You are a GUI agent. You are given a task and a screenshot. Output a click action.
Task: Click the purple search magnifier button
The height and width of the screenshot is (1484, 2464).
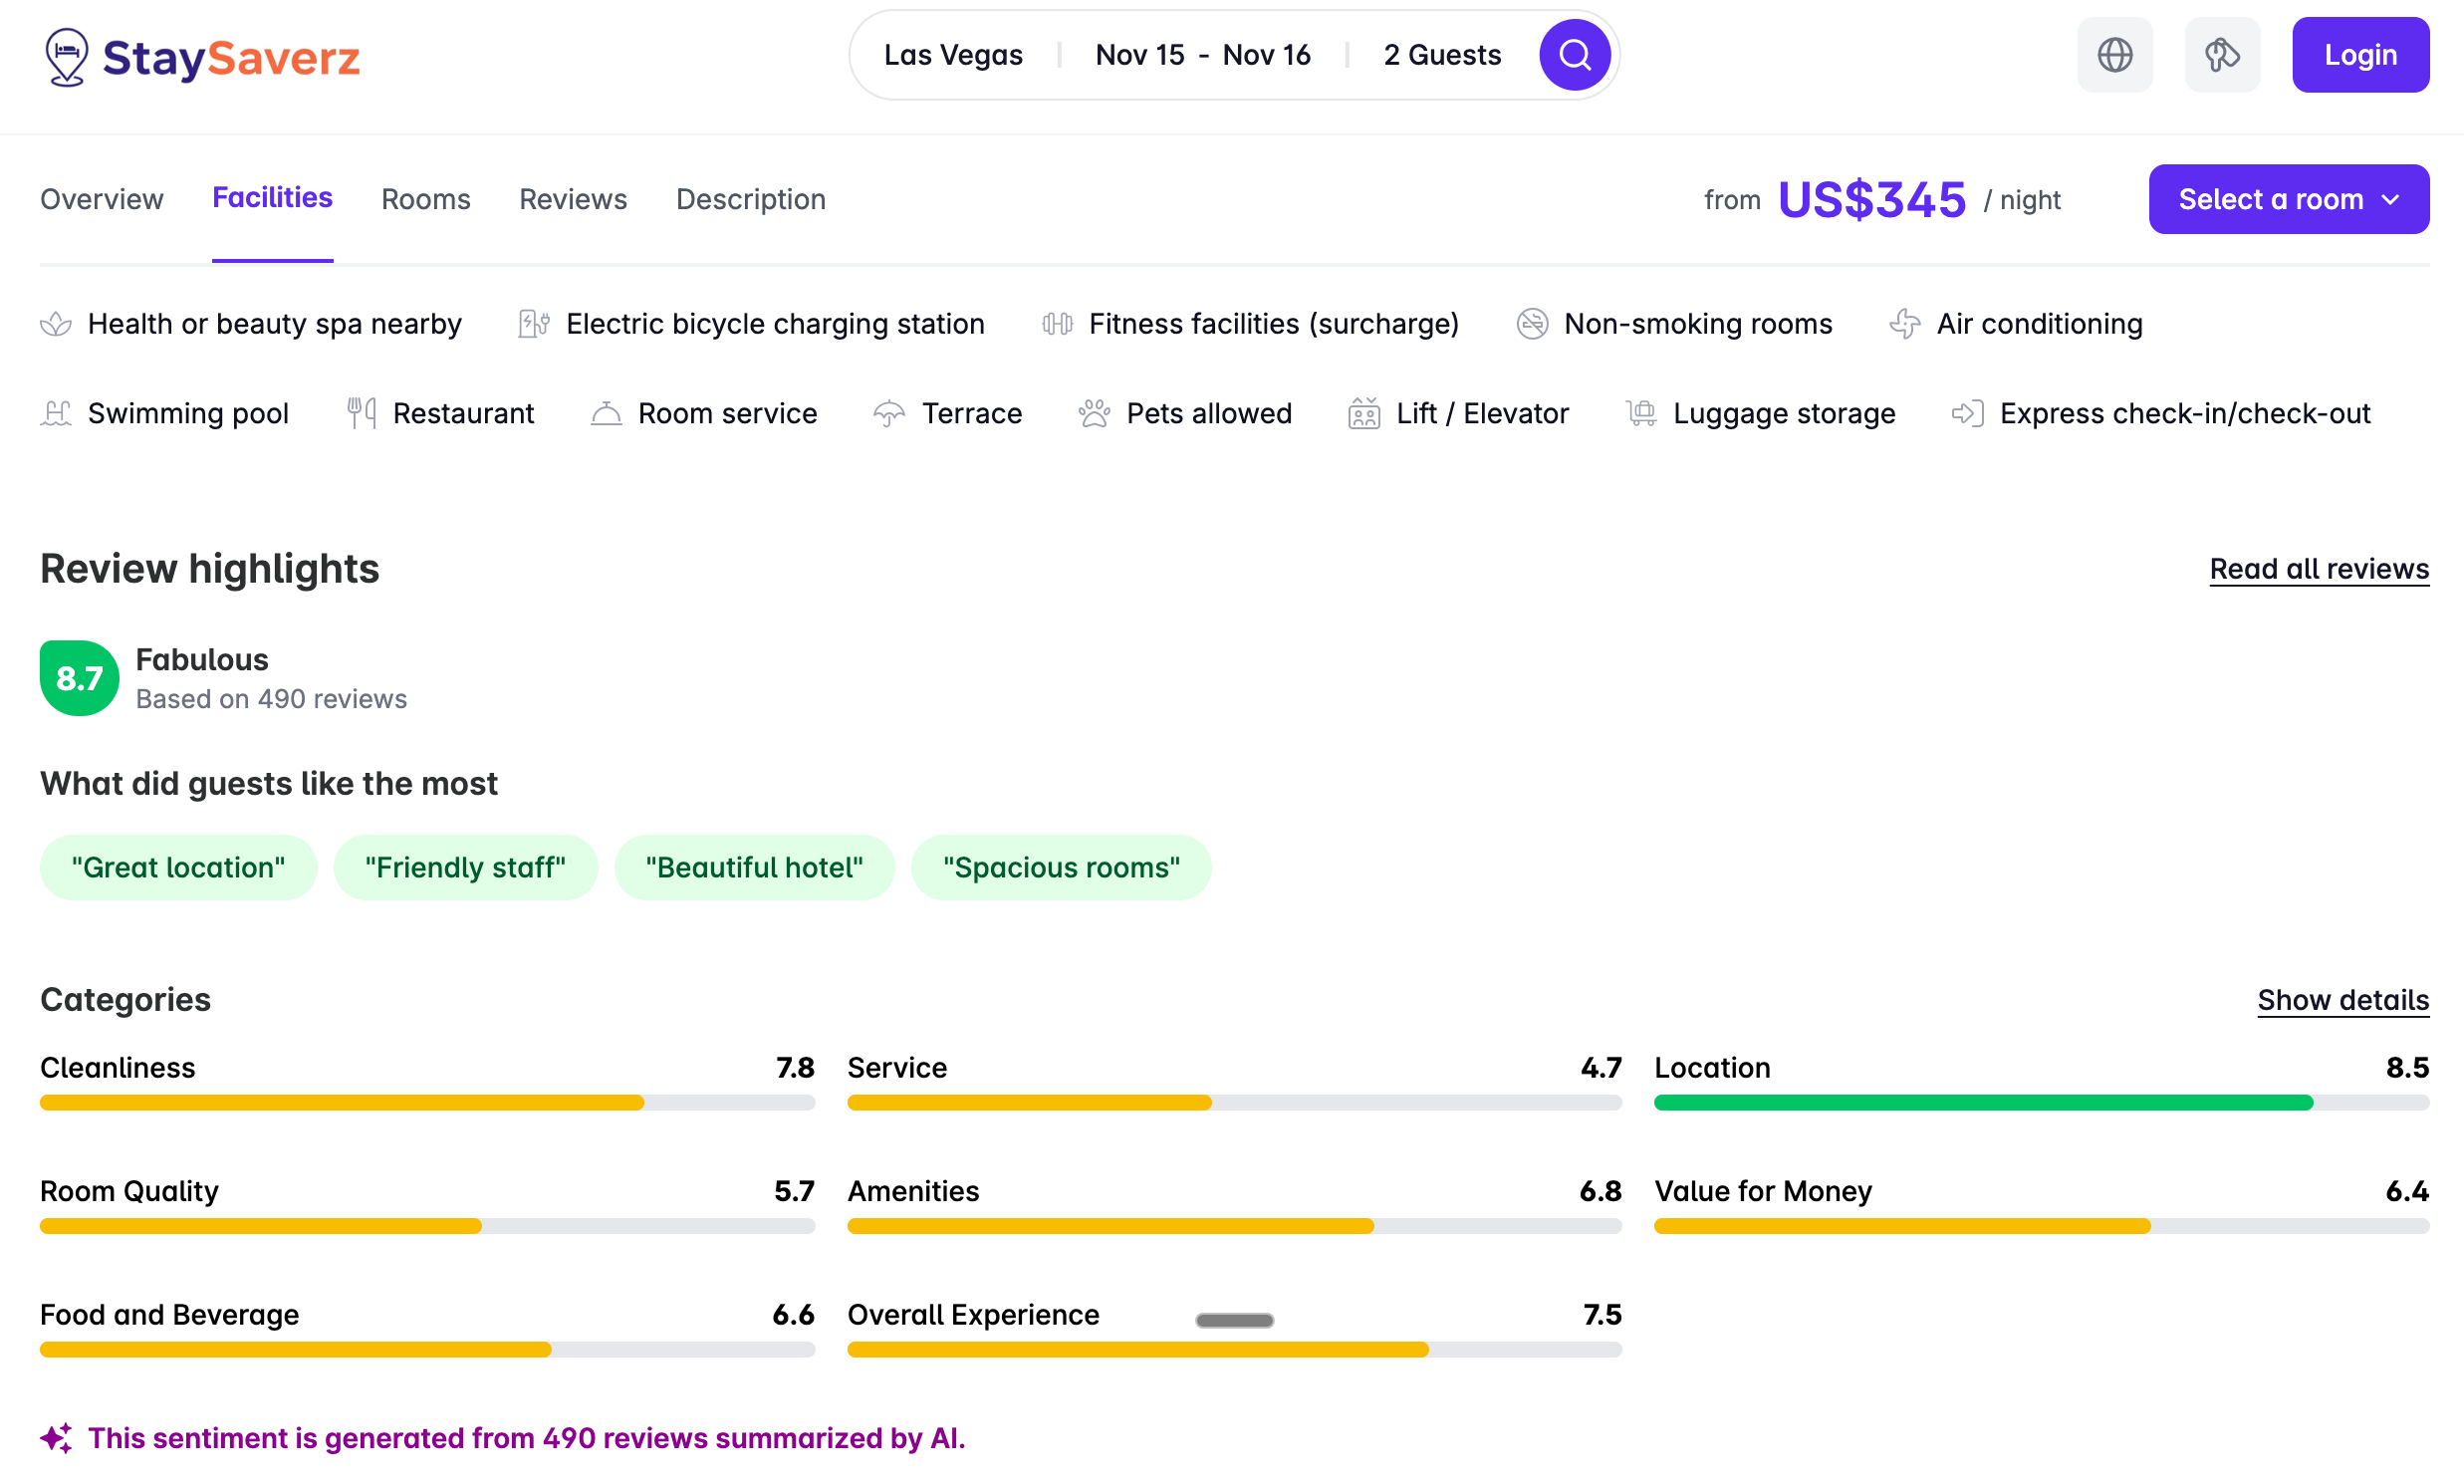point(1574,55)
